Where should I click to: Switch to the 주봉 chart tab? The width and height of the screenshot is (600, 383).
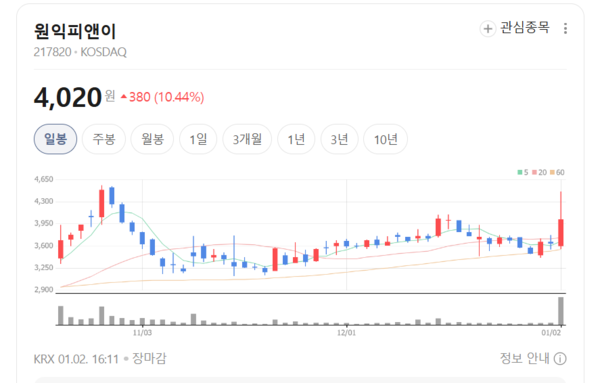104,139
